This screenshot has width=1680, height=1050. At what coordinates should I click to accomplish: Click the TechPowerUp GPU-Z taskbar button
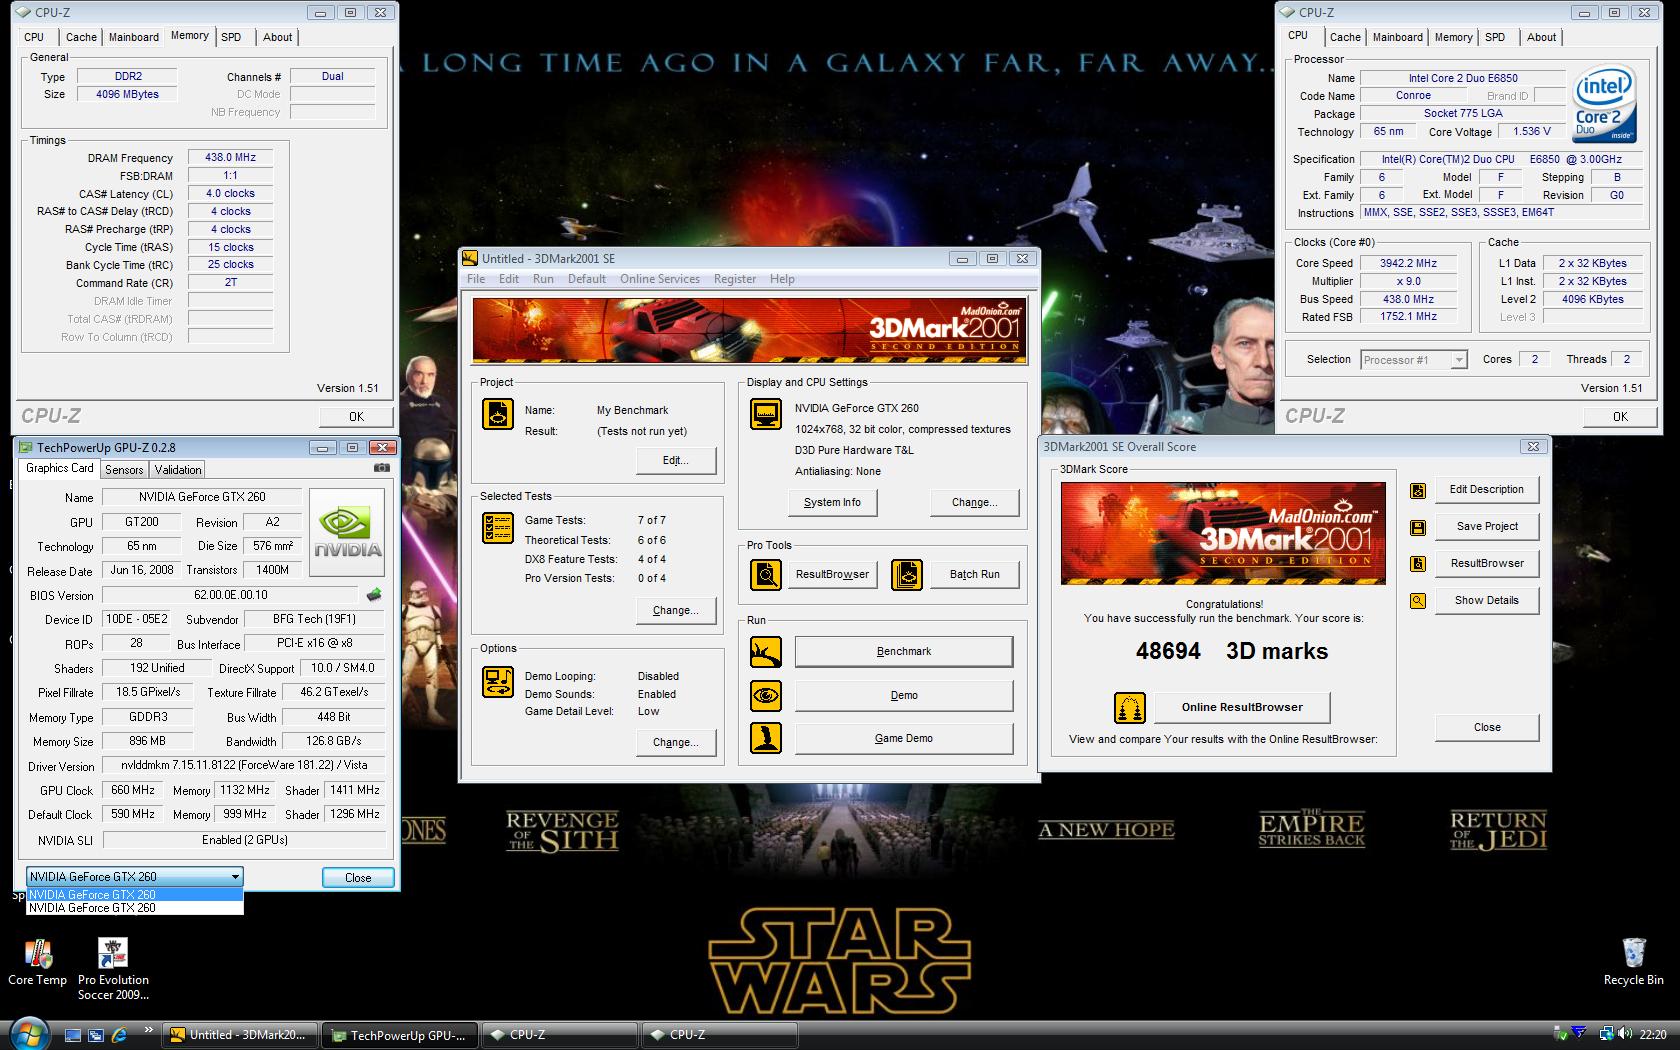(x=399, y=1035)
